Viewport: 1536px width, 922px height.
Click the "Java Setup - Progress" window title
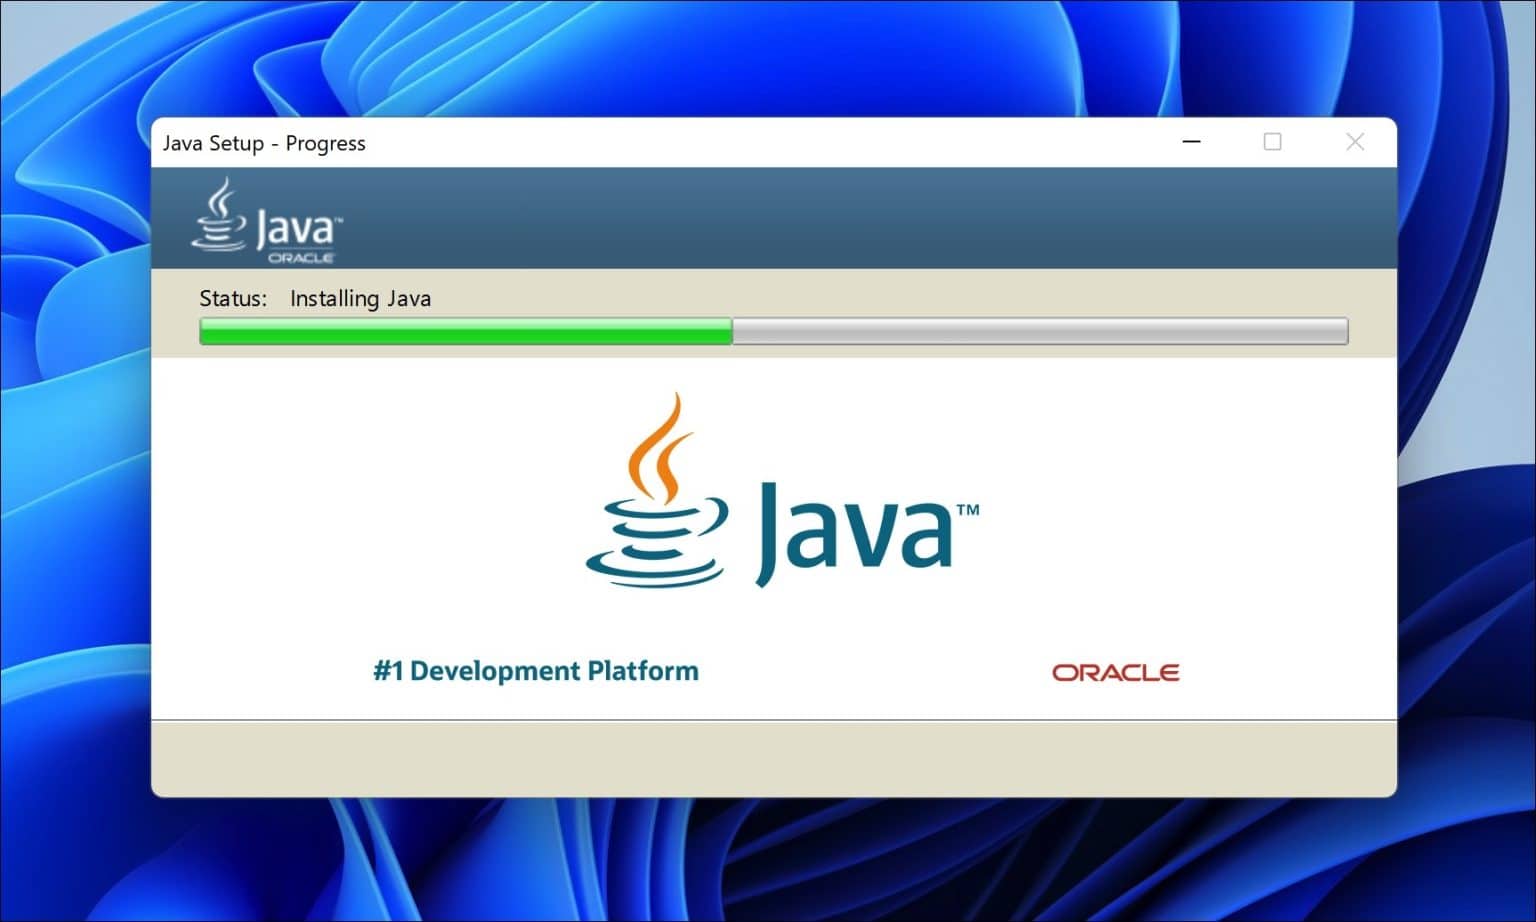pyautogui.click(x=264, y=143)
